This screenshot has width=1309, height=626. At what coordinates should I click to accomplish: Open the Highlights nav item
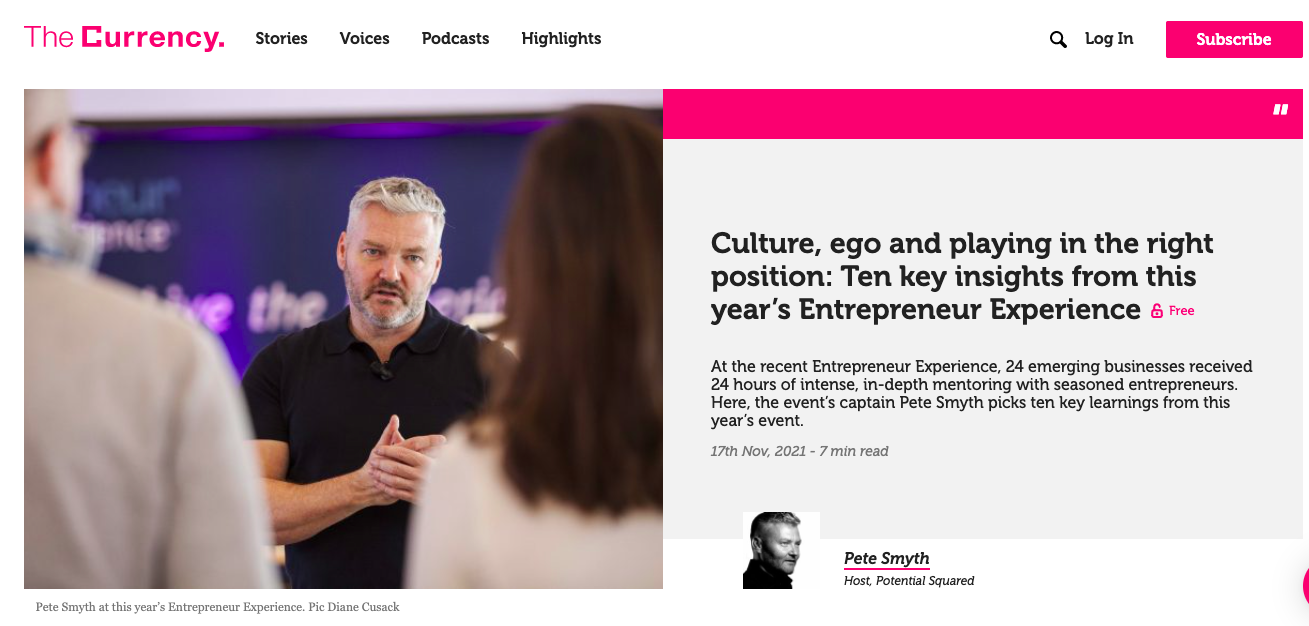pyautogui.click(x=561, y=39)
